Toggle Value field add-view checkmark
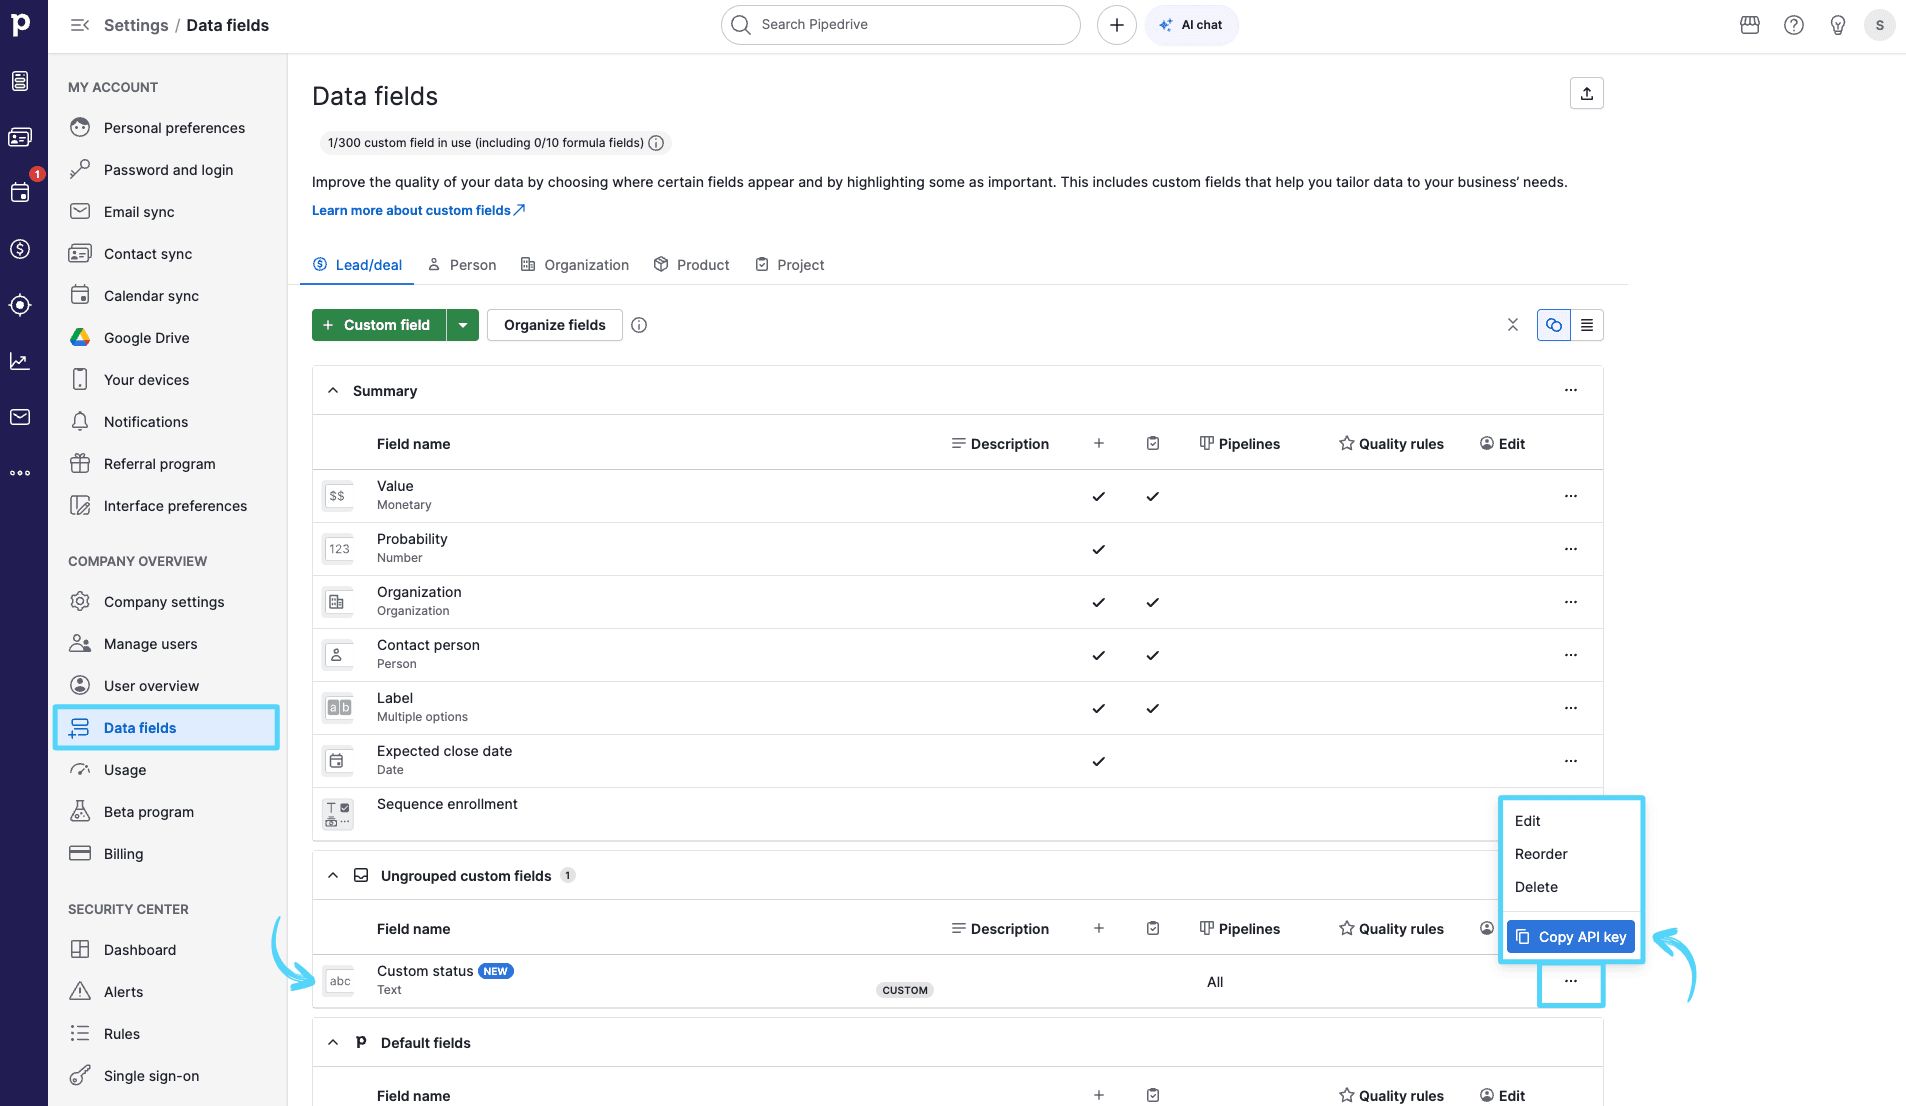This screenshot has width=1906, height=1106. (x=1099, y=496)
